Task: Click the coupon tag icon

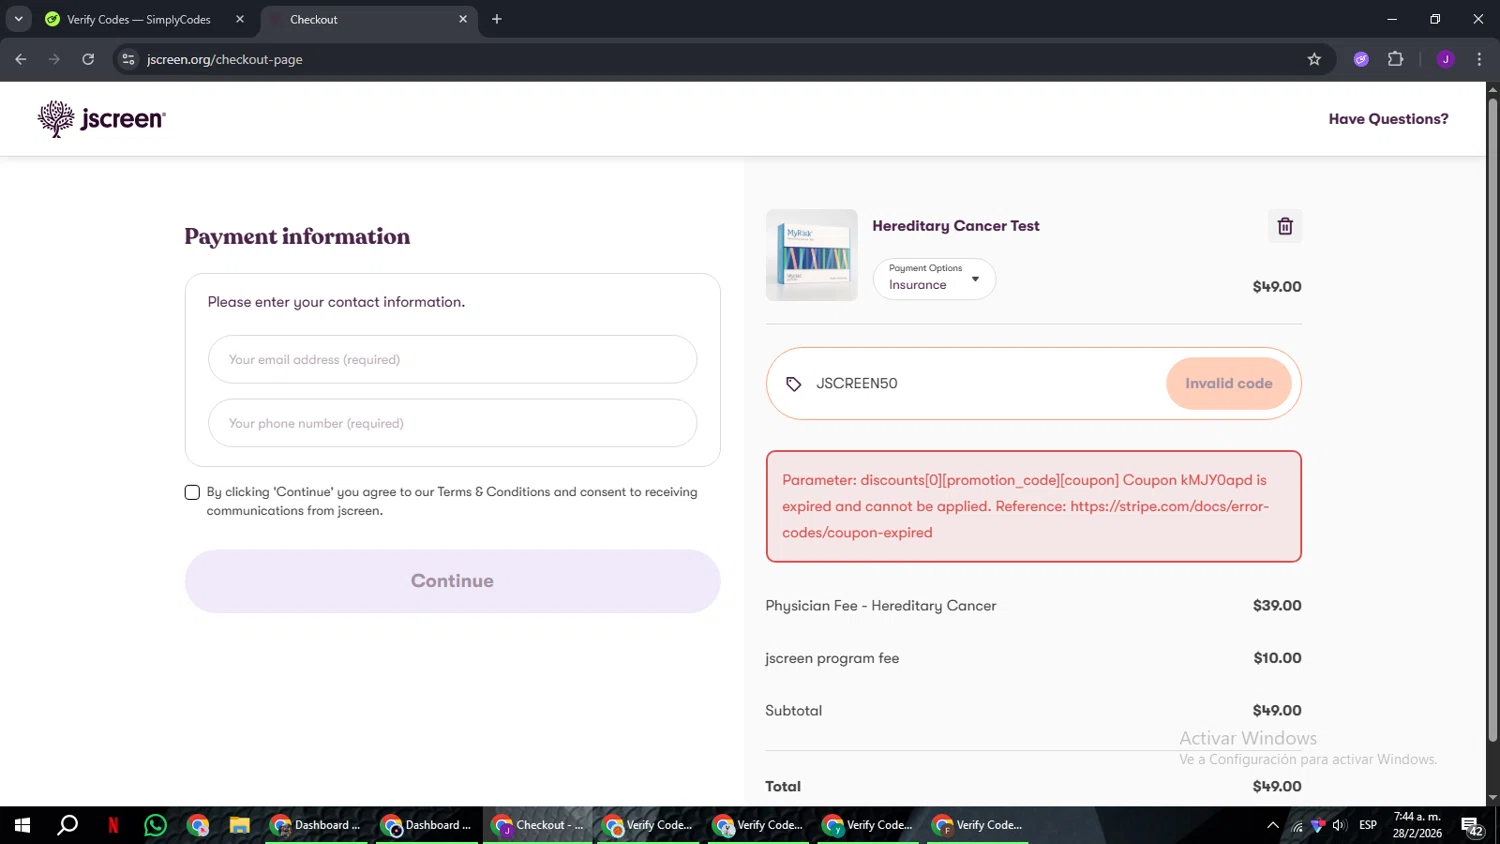Action: click(793, 384)
